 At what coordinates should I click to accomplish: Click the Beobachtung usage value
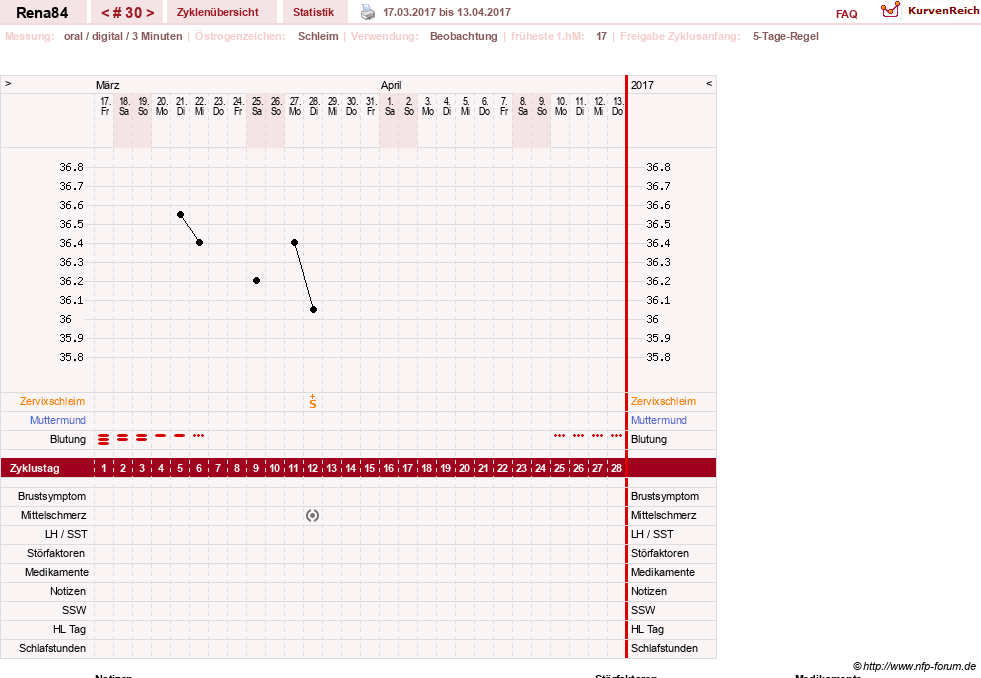coord(464,36)
